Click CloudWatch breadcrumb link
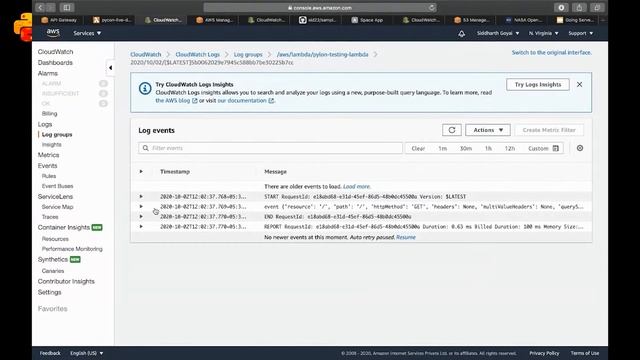The image size is (640, 360). pos(146,54)
